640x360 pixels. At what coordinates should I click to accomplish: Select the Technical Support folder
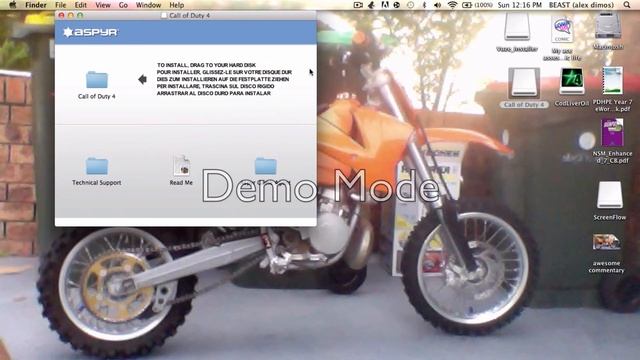pyautogui.click(x=97, y=166)
